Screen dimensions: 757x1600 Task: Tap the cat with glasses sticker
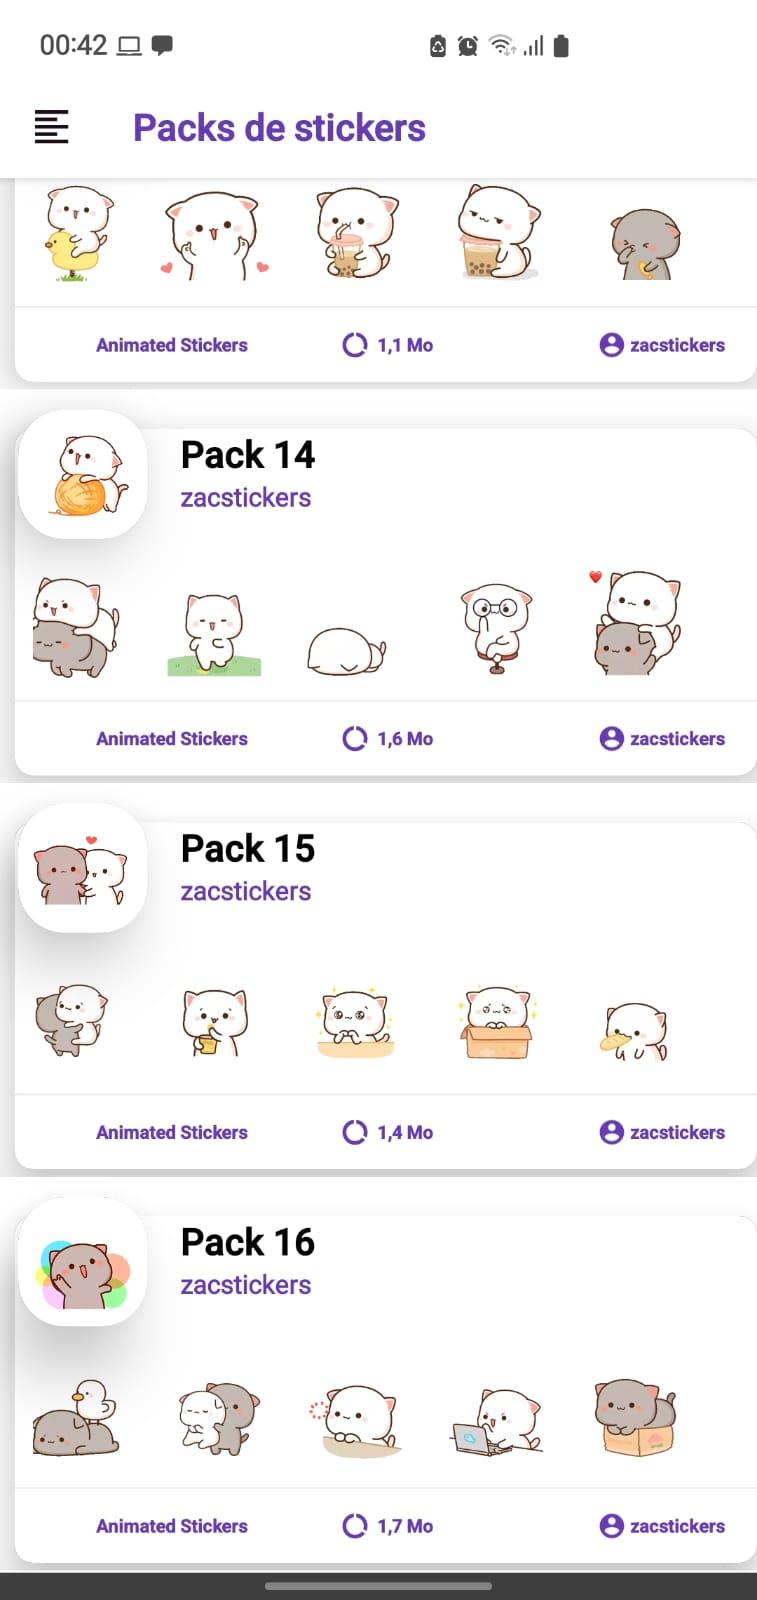click(x=497, y=629)
